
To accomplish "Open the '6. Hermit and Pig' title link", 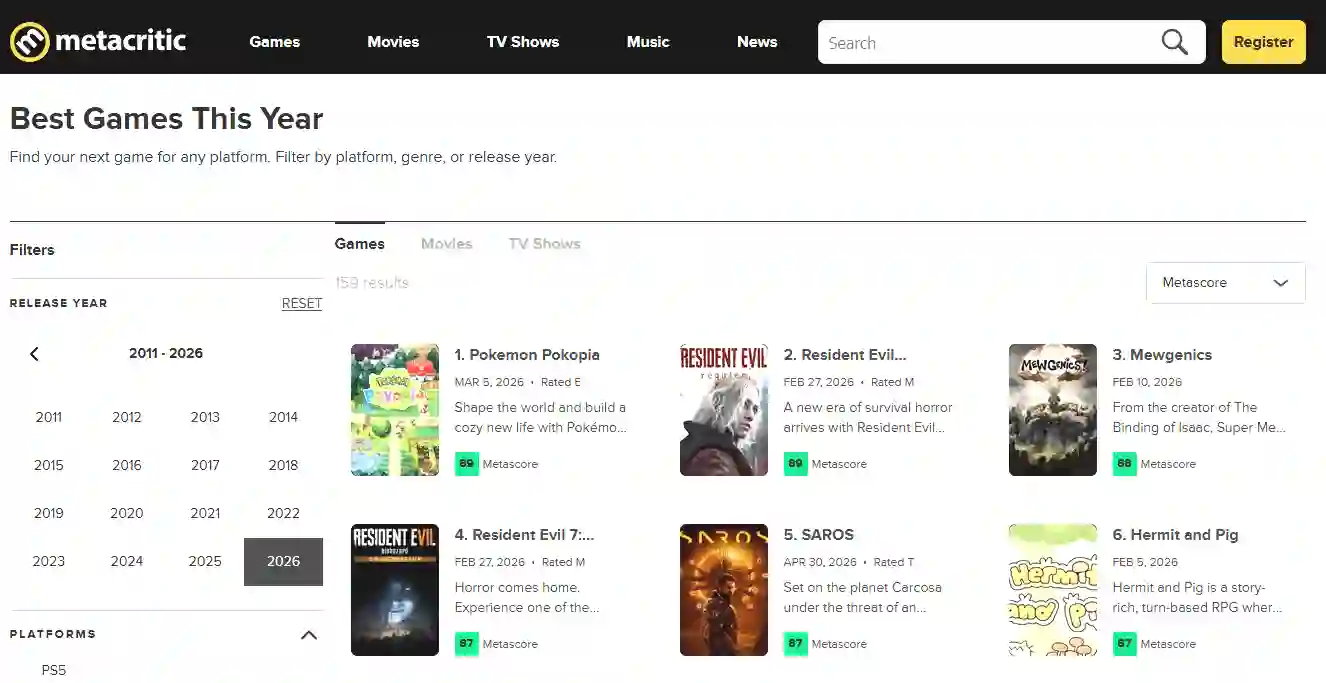I will [x=1175, y=535].
